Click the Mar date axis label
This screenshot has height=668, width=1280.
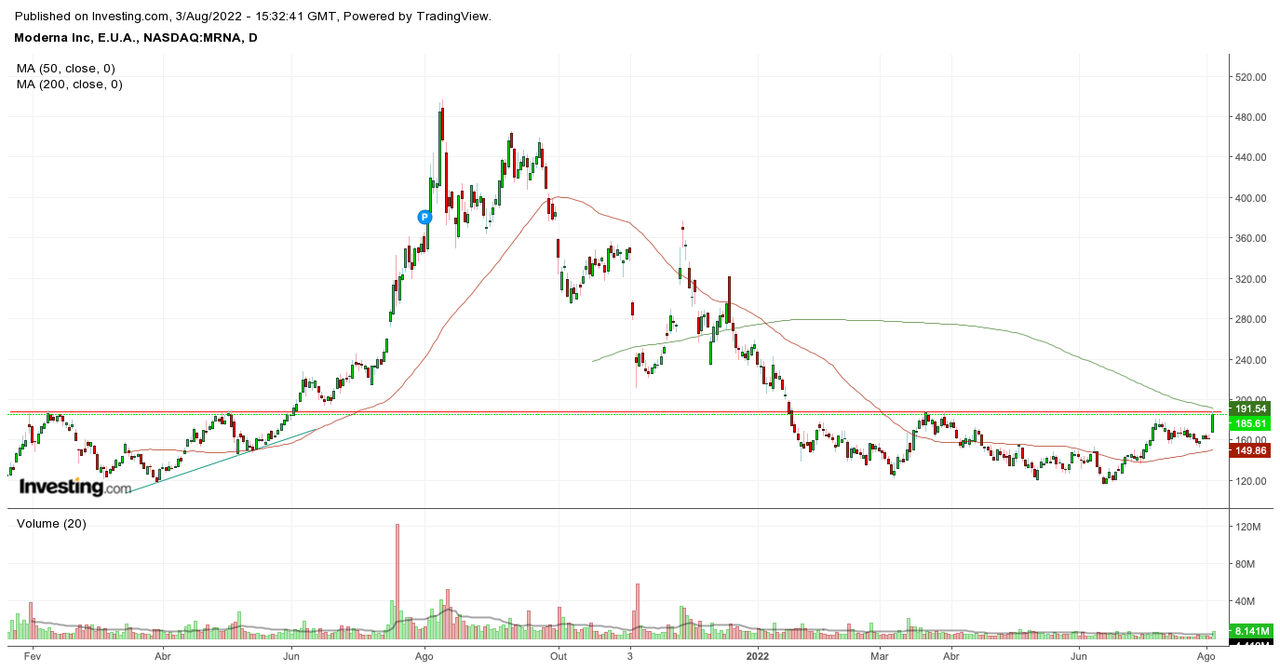pos(879,656)
